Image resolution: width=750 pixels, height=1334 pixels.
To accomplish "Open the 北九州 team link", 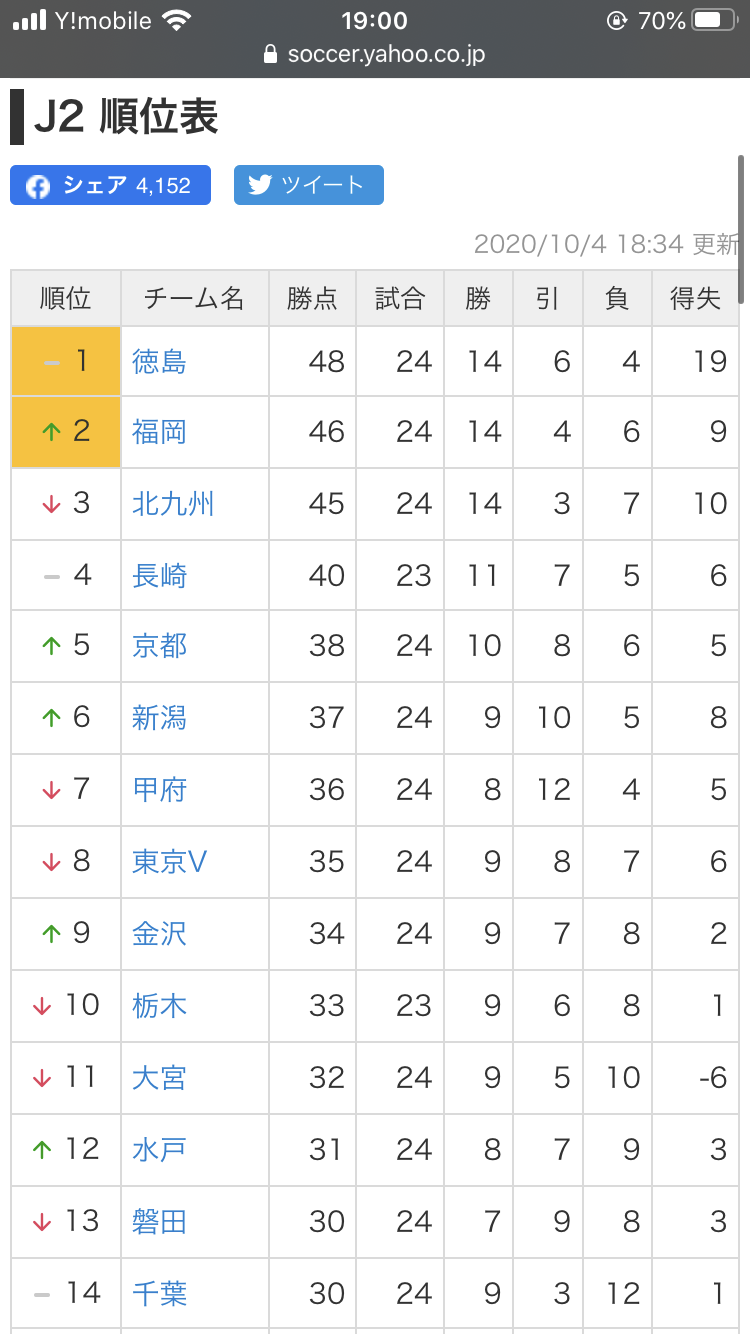I will pos(173,504).
